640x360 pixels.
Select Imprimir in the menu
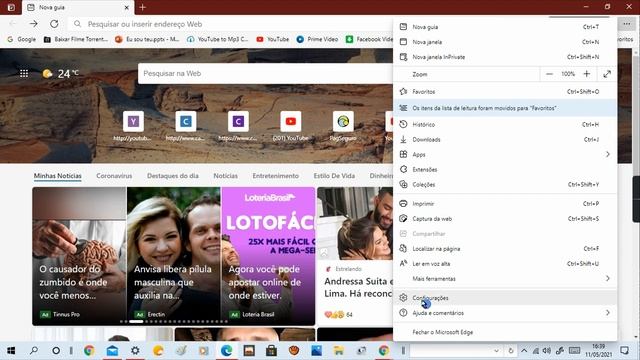pos(505,204)
